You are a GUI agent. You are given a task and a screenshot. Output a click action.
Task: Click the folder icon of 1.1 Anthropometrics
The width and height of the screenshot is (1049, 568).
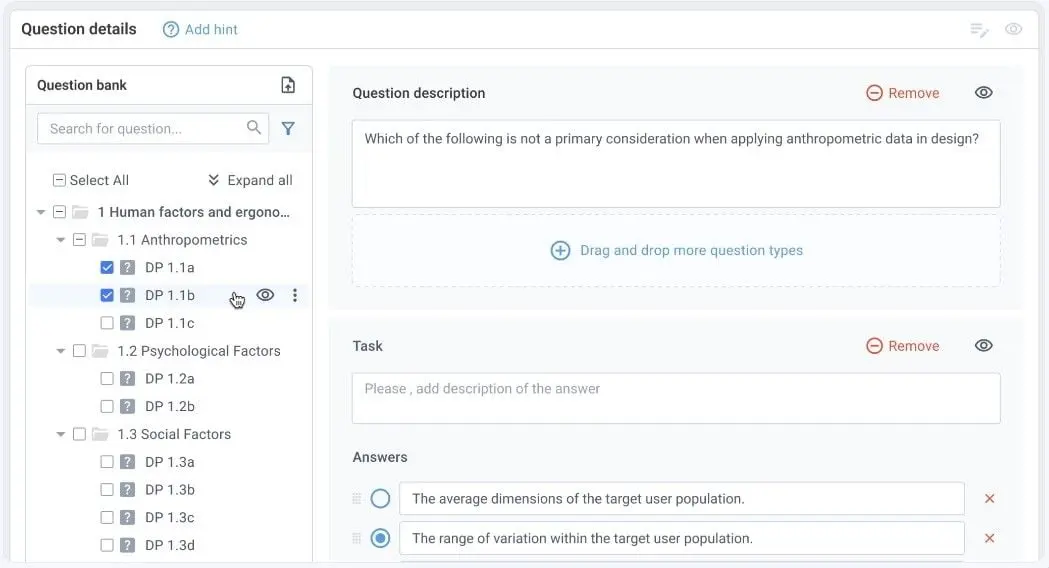pyautogui.click(x=100, y=240)
